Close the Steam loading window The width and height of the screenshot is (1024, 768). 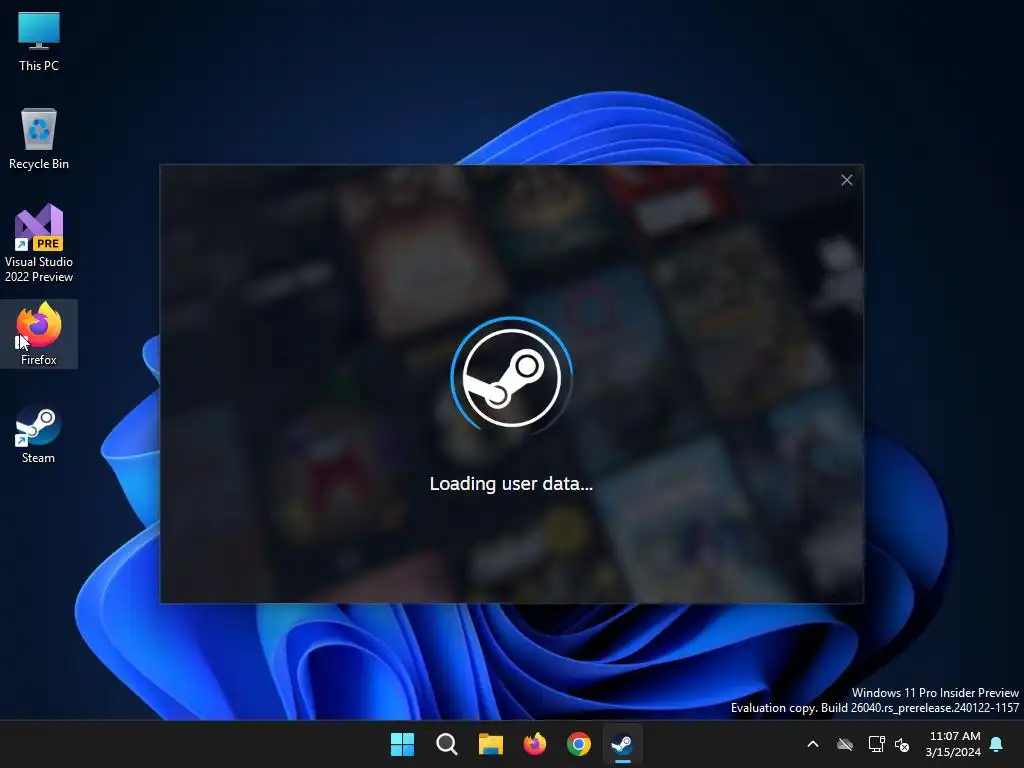click(x=846, y=180)
